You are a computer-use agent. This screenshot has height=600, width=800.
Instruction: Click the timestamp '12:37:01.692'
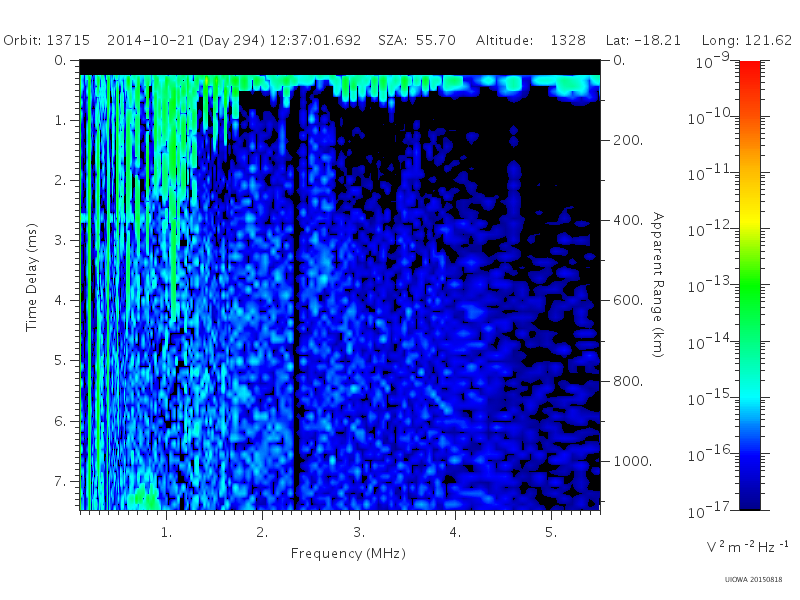click(x=315, y=40)
